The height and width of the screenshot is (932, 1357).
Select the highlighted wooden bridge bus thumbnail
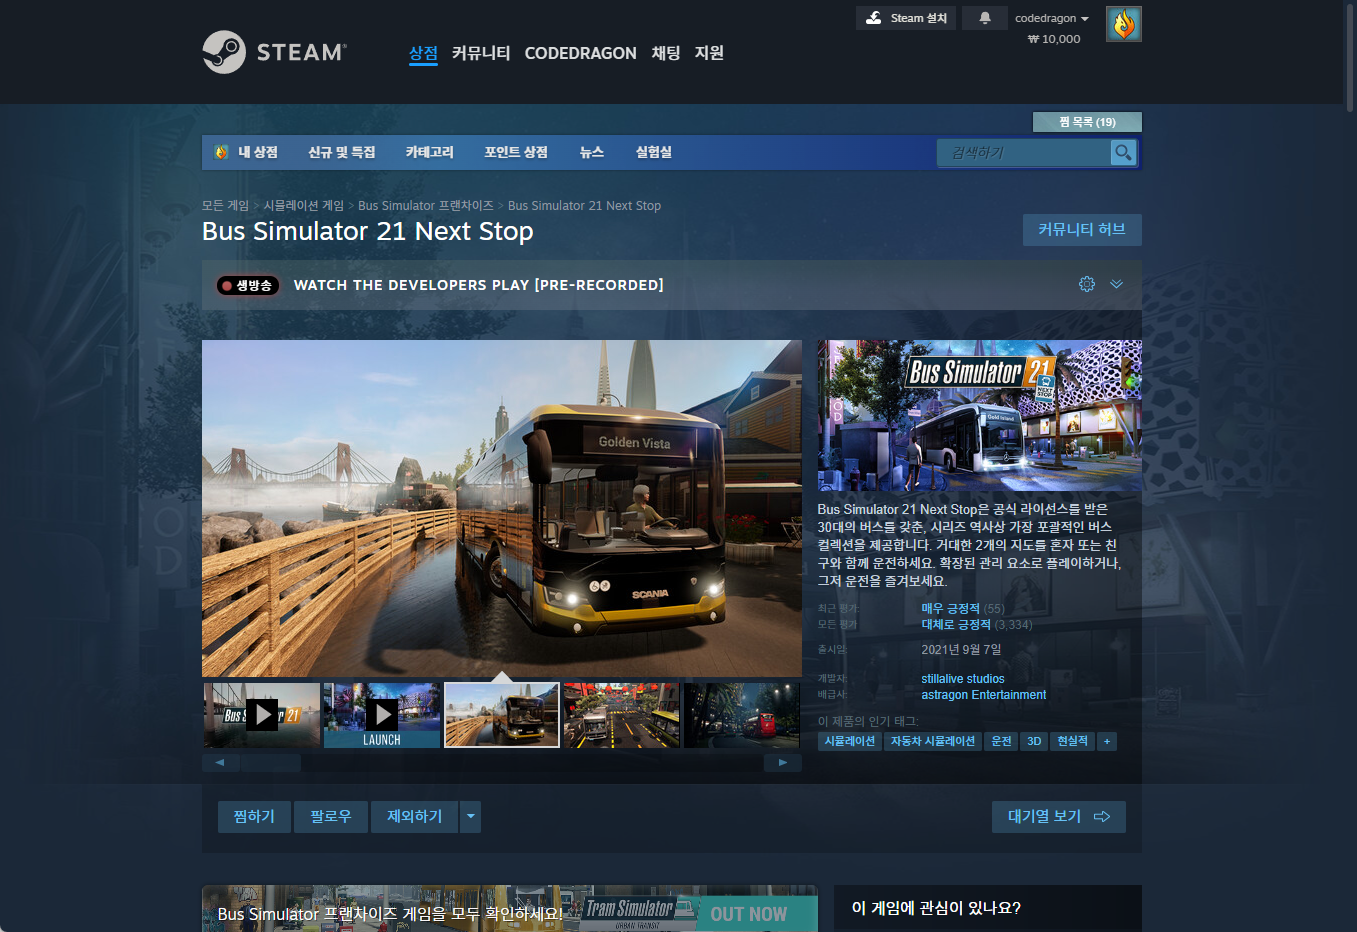point(502,715)
